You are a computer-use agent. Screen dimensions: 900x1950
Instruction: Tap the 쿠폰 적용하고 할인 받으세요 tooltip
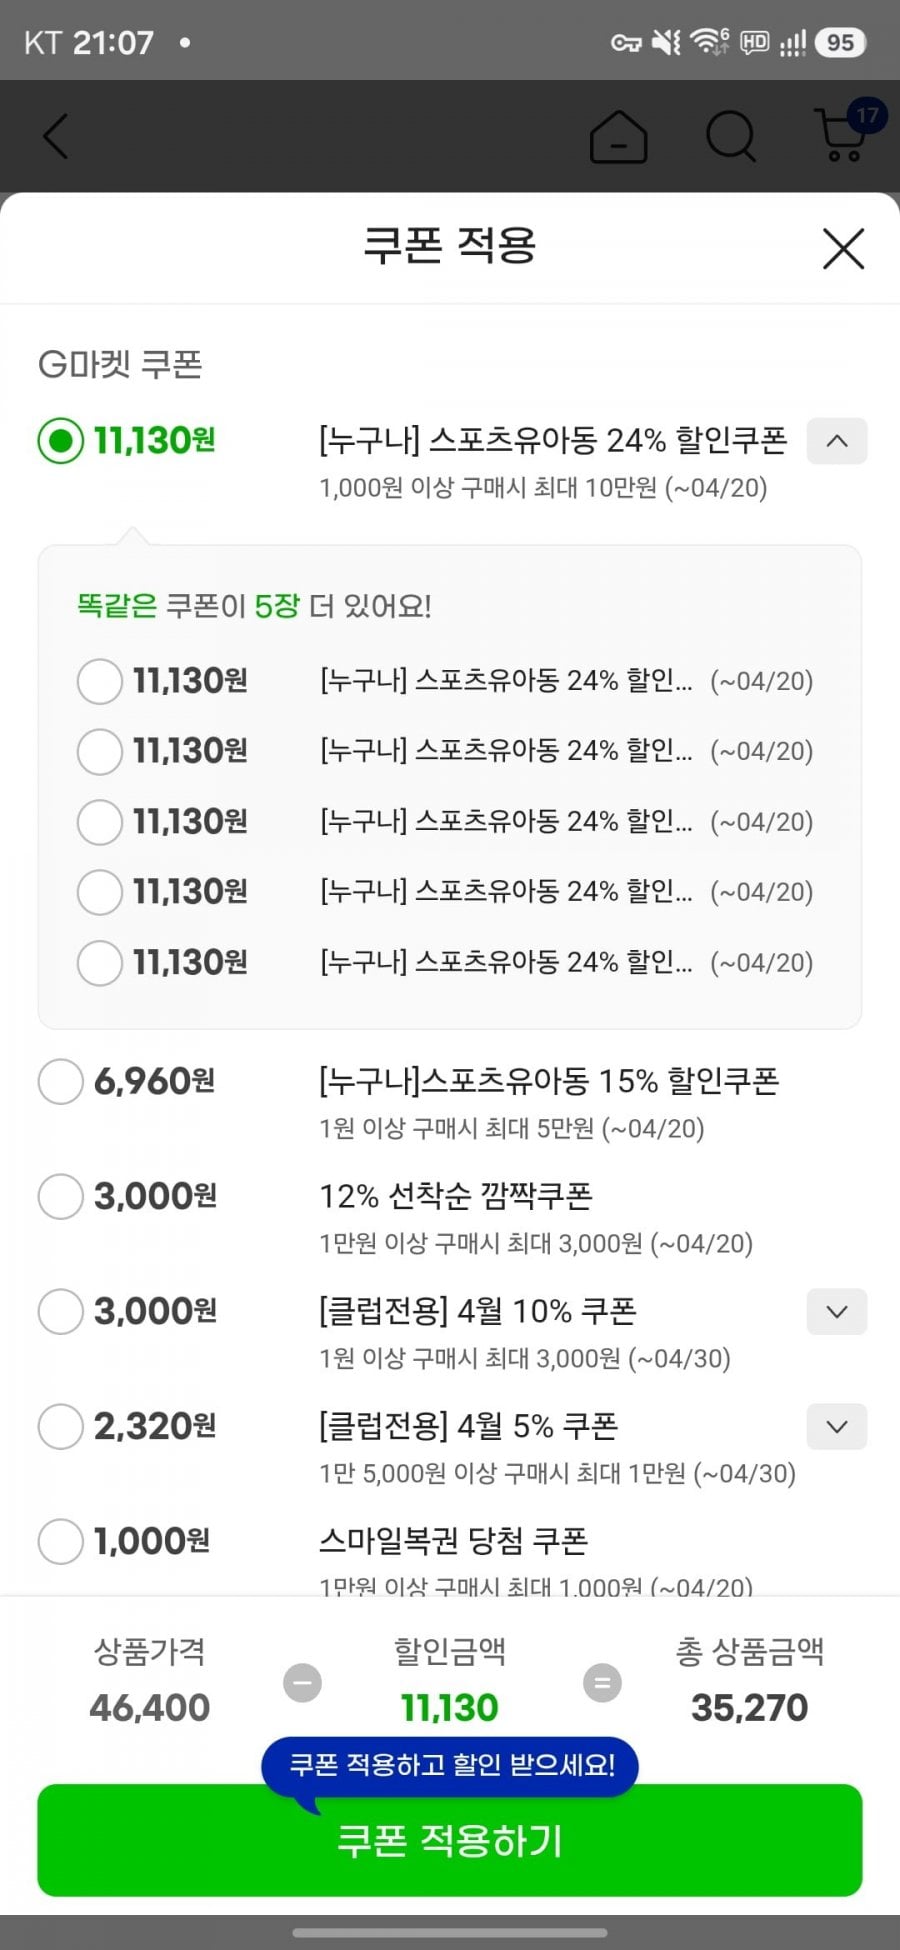(450, 1764)
